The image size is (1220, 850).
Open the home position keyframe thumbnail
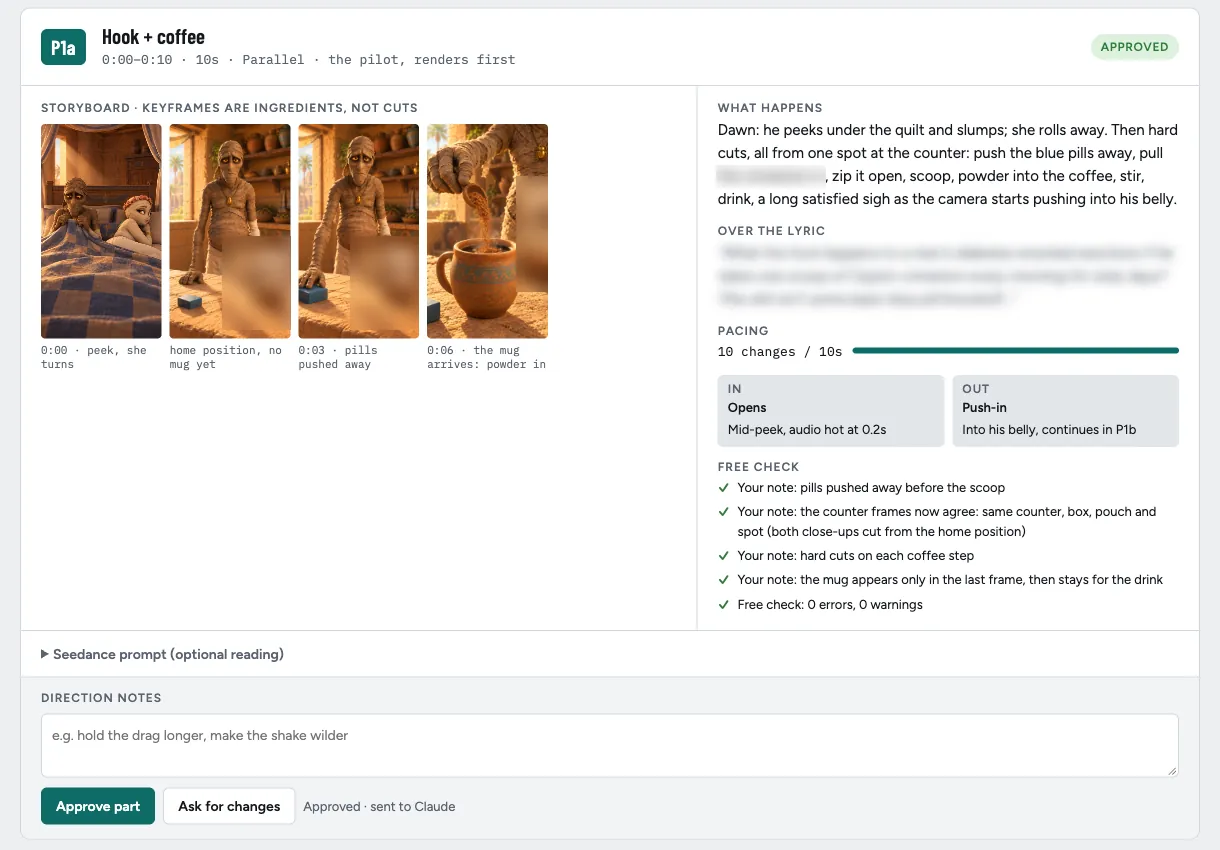tap(230, 231)
